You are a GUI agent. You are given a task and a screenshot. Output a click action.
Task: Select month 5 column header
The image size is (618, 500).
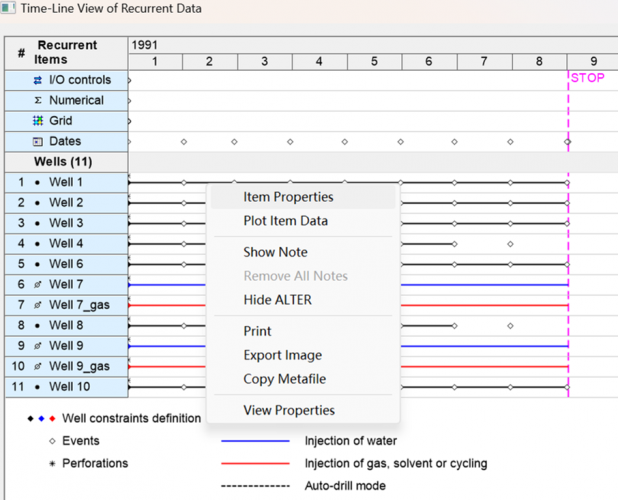click(x=374, y=62)
